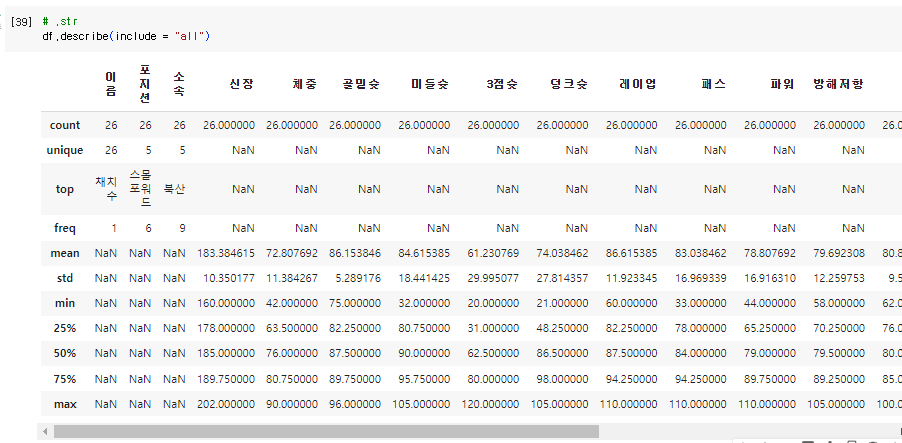
Task: Click the min 신장 value 160.000000
Action: pyautogui.click(x=226, y=303)
